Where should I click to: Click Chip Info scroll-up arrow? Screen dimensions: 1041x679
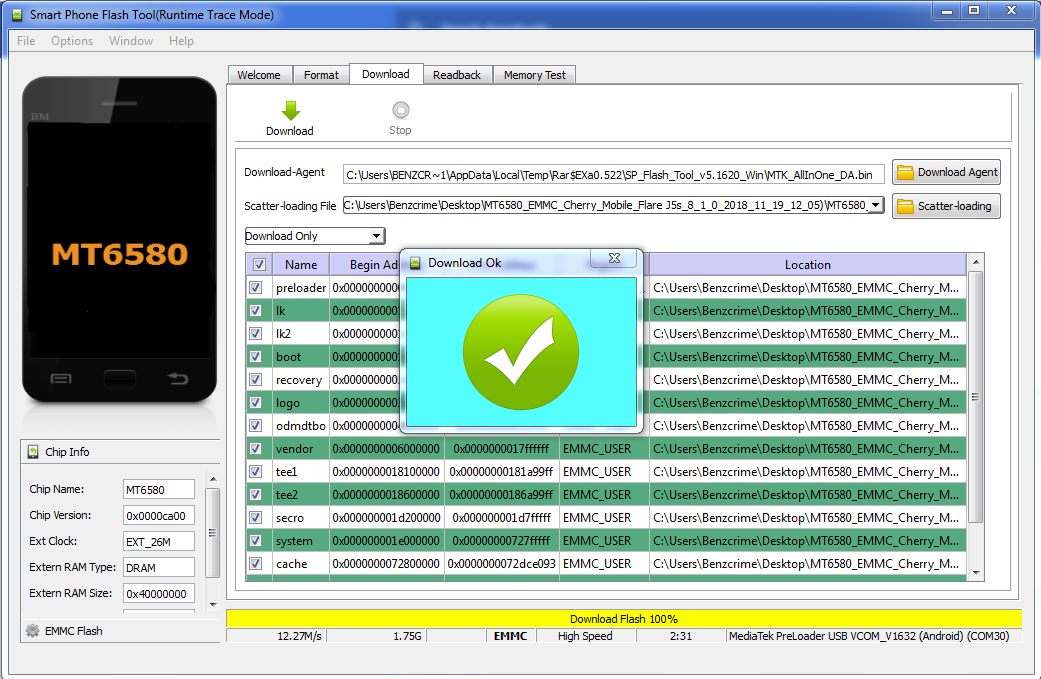pos(212,479)
